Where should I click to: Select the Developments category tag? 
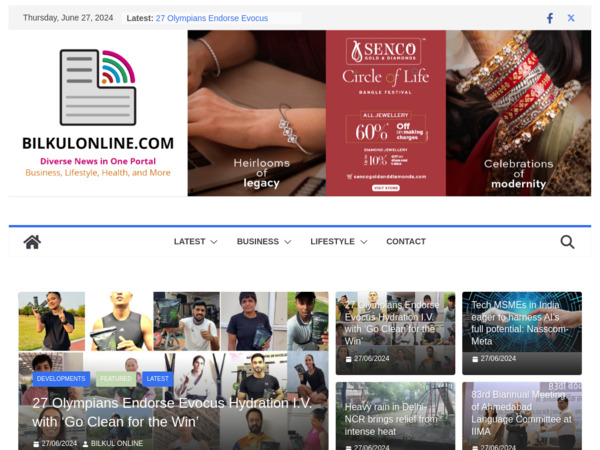(61, 378)
